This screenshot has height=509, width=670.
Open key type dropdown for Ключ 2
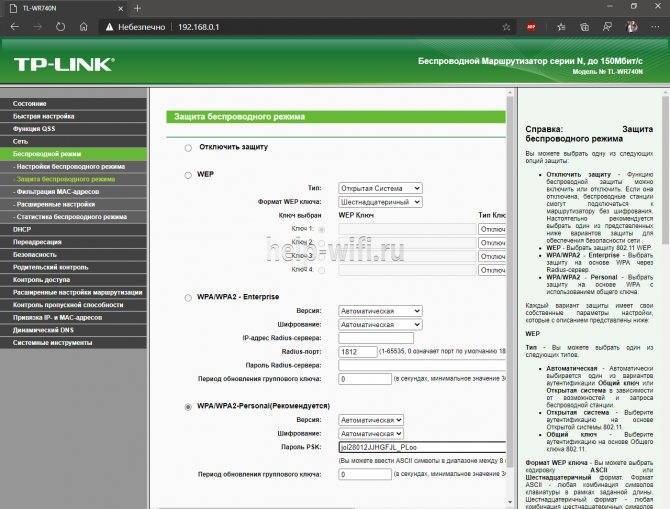pyautogui.click(x=492, y=243)
